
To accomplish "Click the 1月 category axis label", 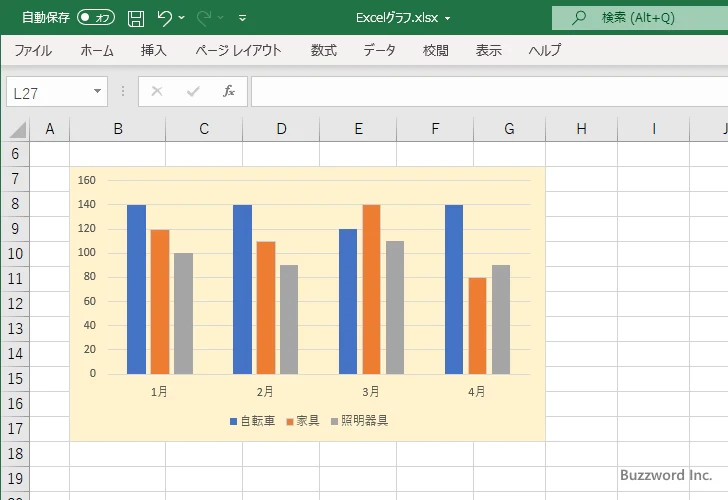I will tap(159, 392).
